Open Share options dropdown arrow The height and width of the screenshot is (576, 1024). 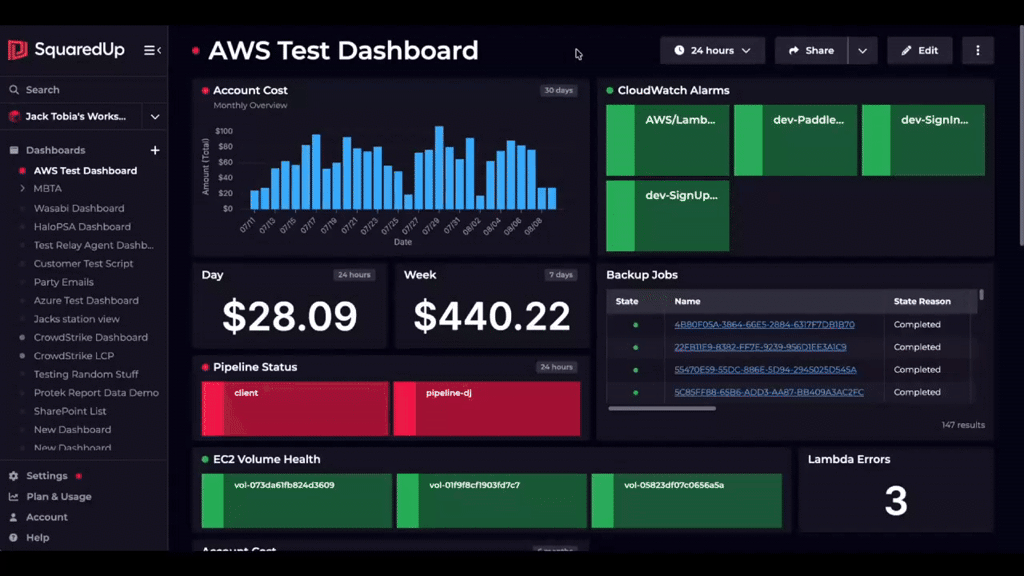click(x=863, y=50)
